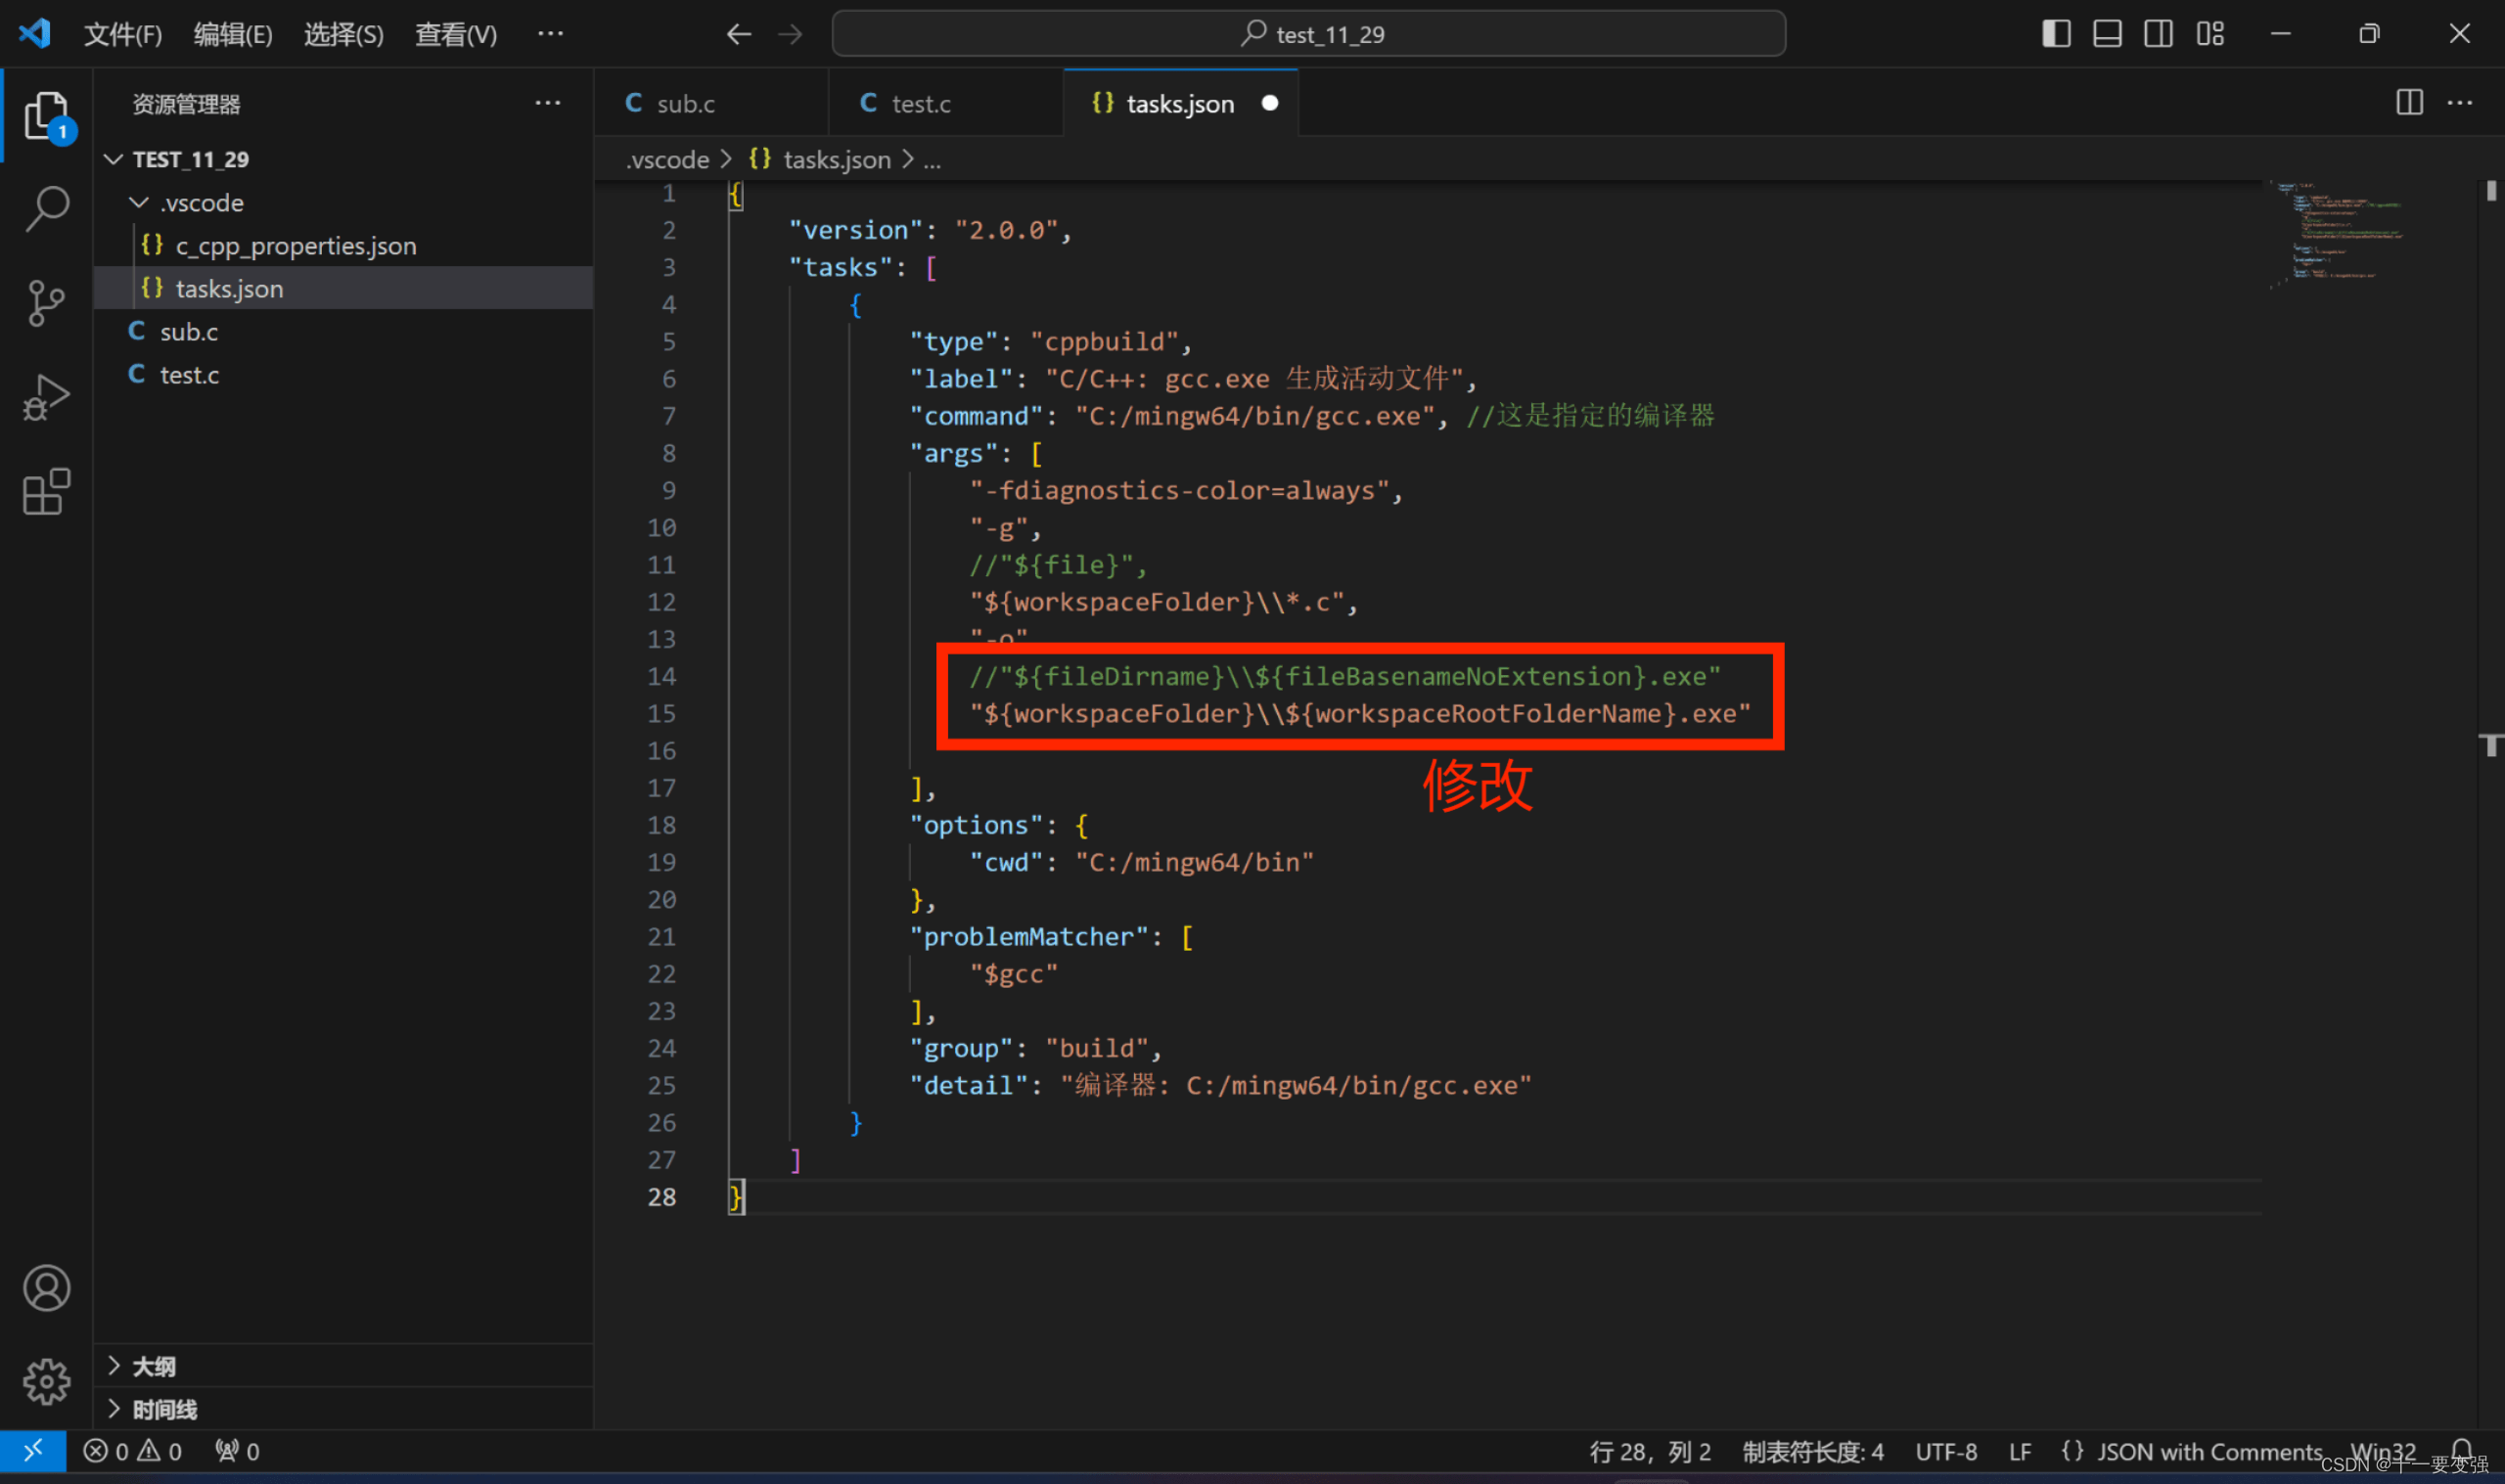Click the breadcrumb ellipsis symbol
This screenshot has width=2505, height=1484.
pos(932,159)
